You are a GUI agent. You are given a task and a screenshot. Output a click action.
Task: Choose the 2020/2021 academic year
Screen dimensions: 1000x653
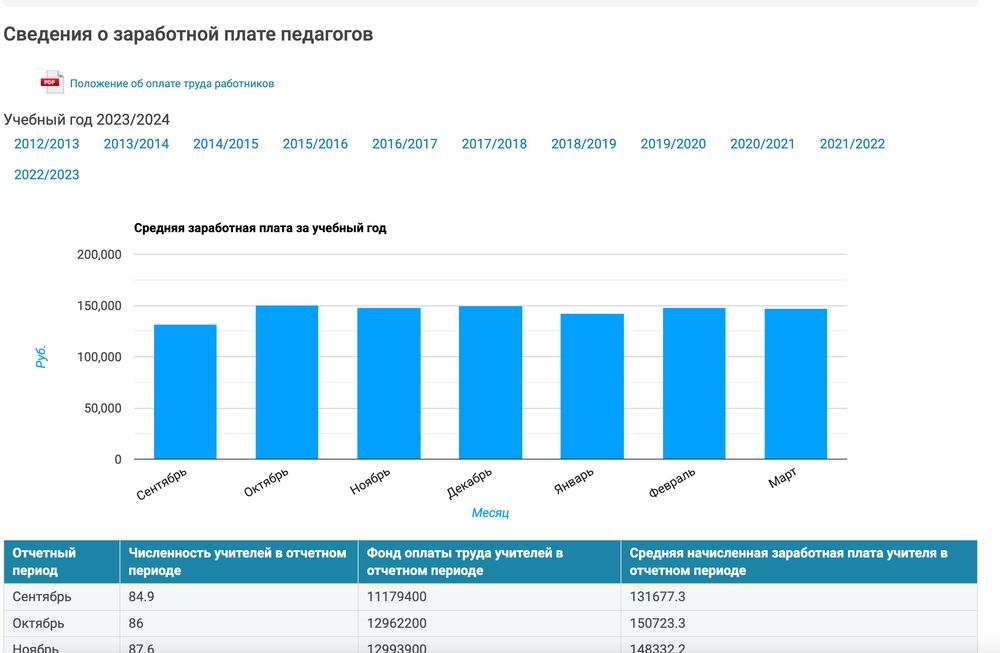pos(763,144)
